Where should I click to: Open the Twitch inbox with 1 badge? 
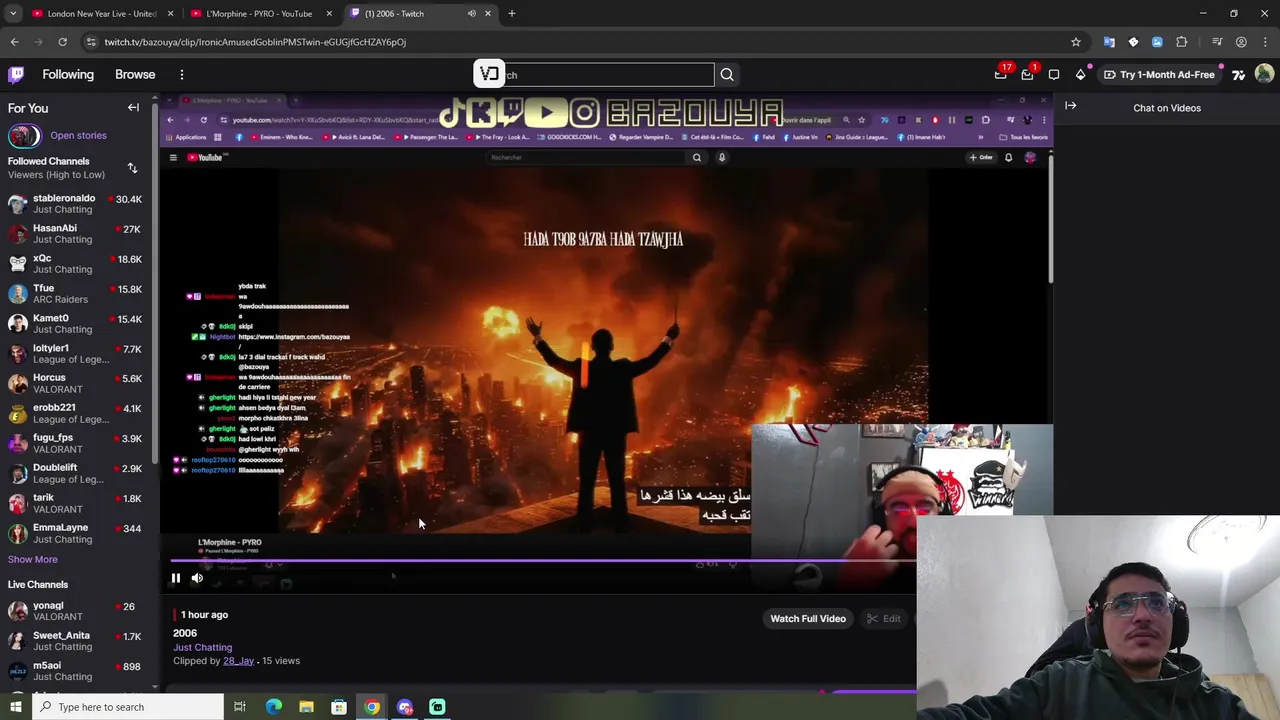[1027, 74]
